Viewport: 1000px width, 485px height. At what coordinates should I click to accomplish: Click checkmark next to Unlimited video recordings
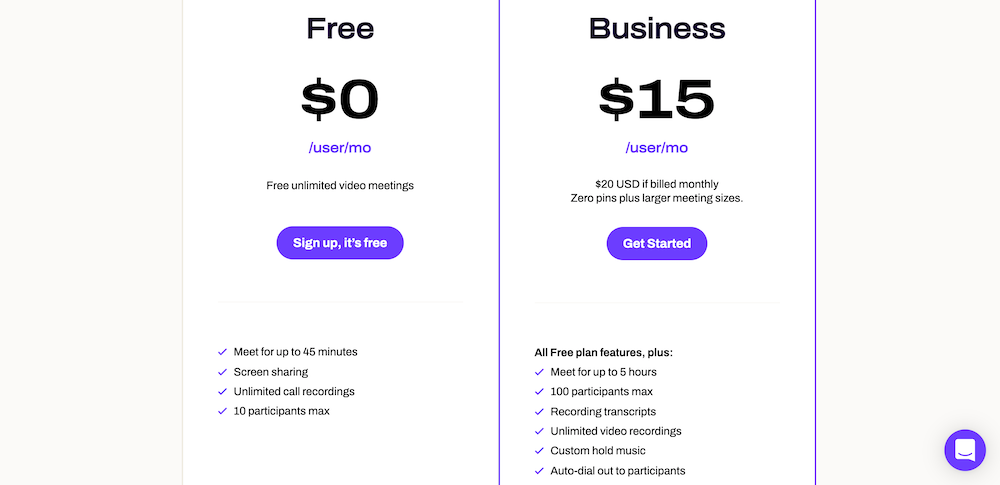tap(540, 431)
